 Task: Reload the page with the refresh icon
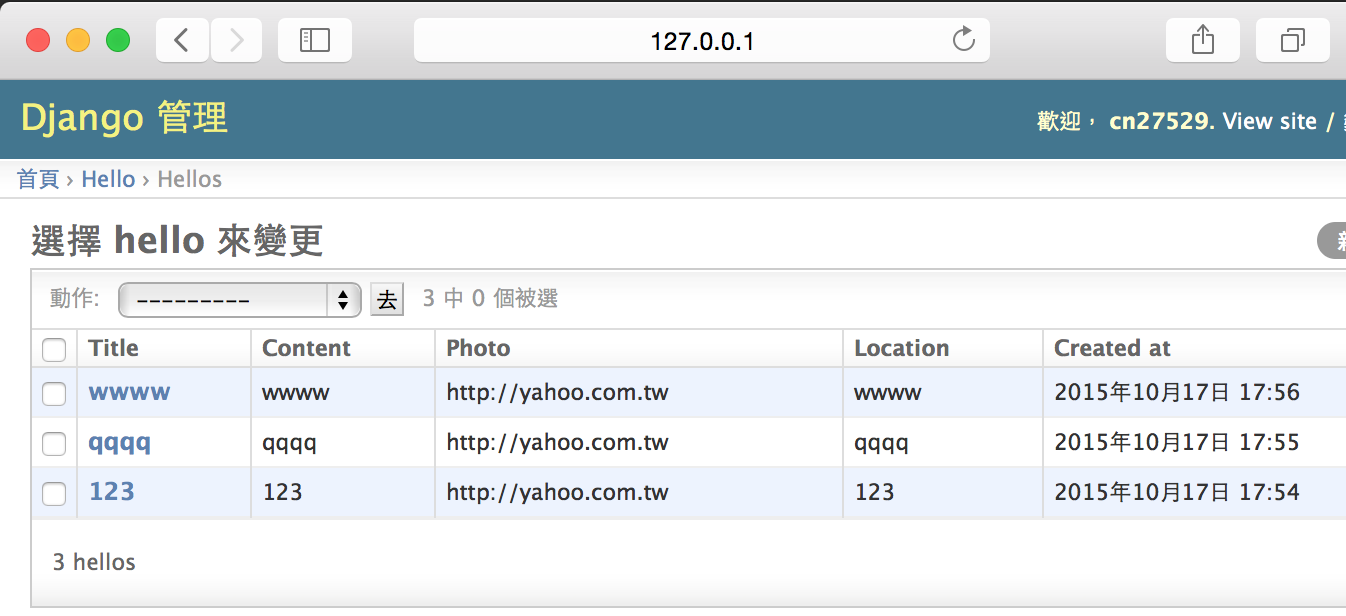pos(963,40)
